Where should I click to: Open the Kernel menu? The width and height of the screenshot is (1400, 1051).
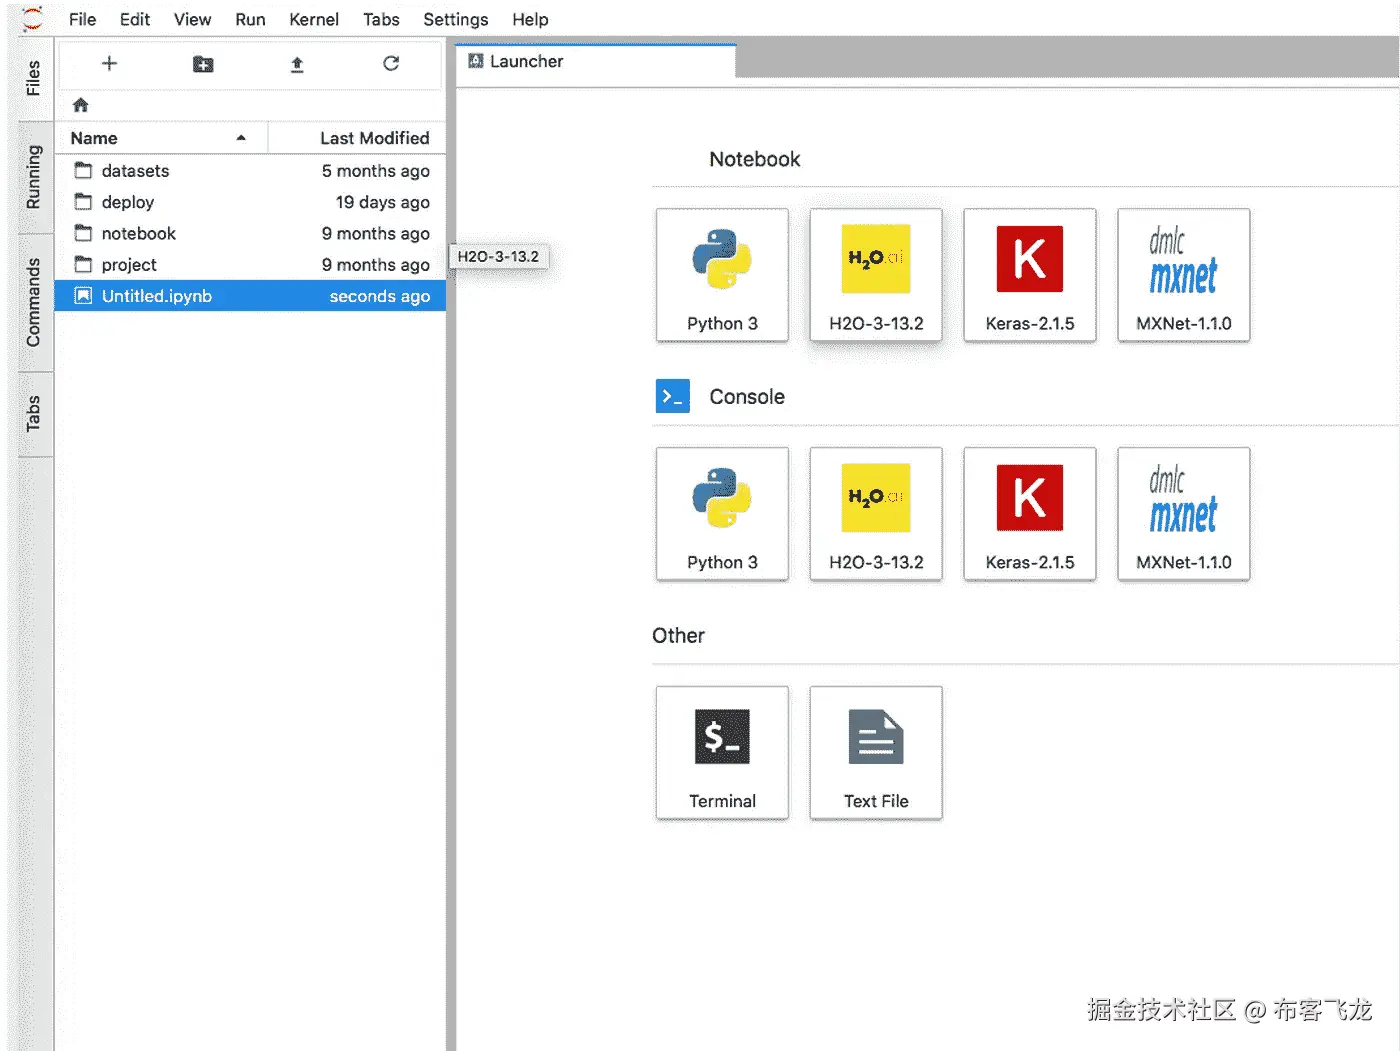point(314,19)
